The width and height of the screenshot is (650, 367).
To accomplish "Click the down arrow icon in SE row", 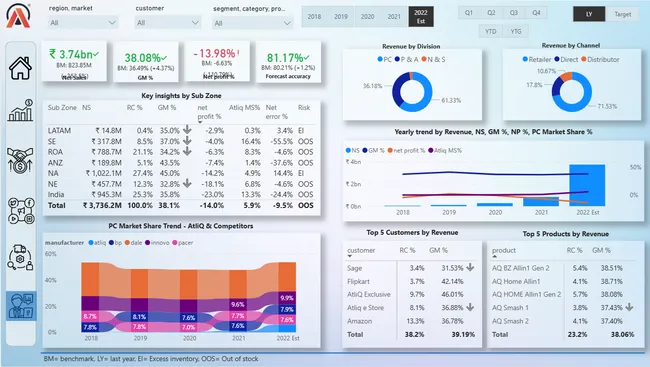I will 187,141.
